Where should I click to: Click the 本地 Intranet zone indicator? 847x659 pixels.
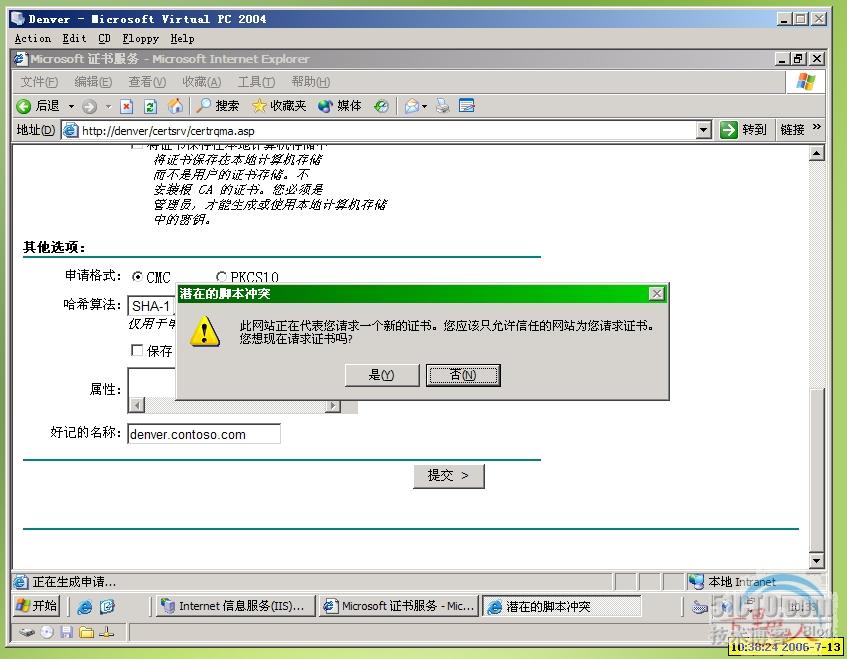(732, 582)
